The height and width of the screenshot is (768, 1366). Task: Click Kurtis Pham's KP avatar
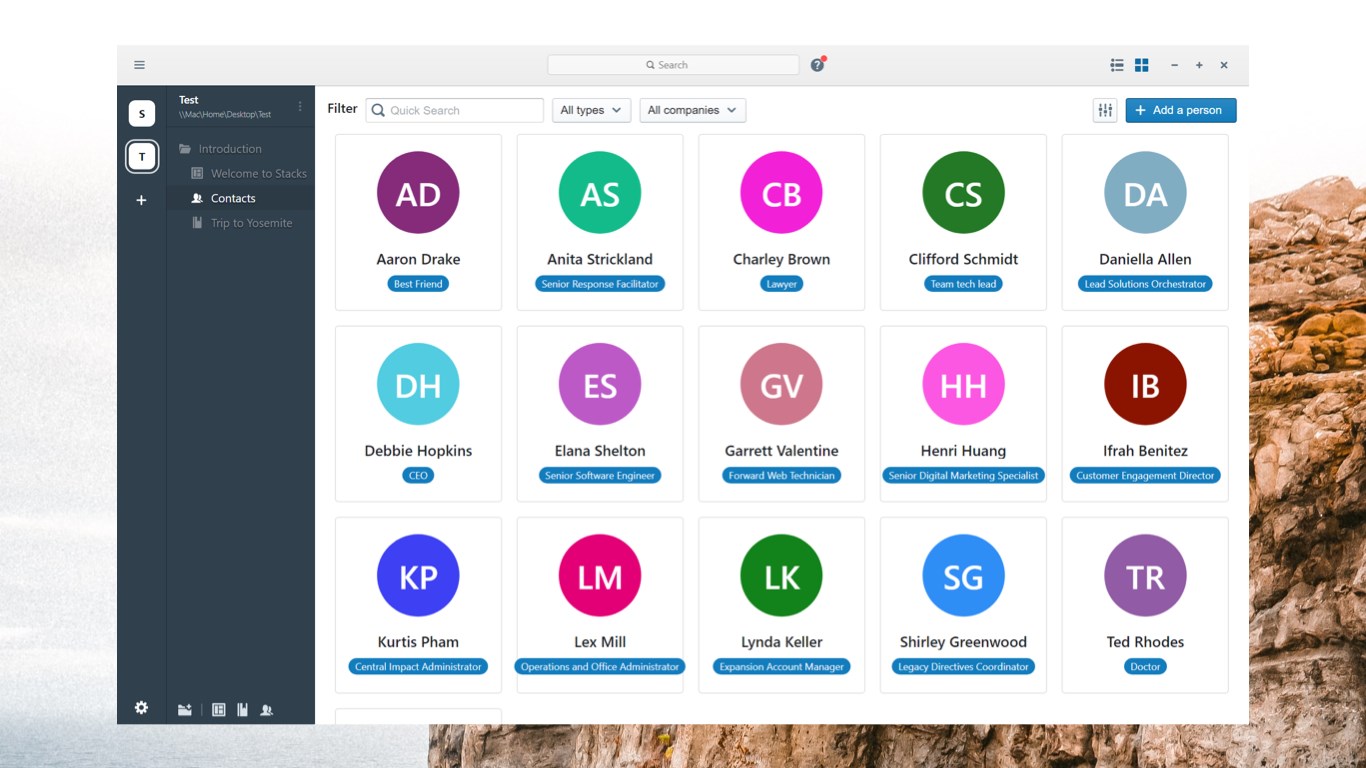pos(418,576)
